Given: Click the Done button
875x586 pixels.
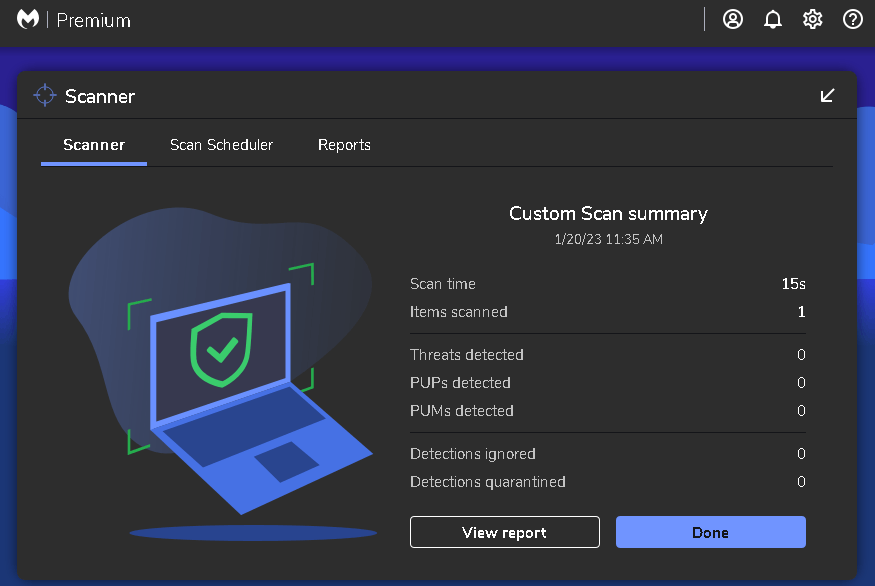Looking at the screenshot, I should point(710,532).
